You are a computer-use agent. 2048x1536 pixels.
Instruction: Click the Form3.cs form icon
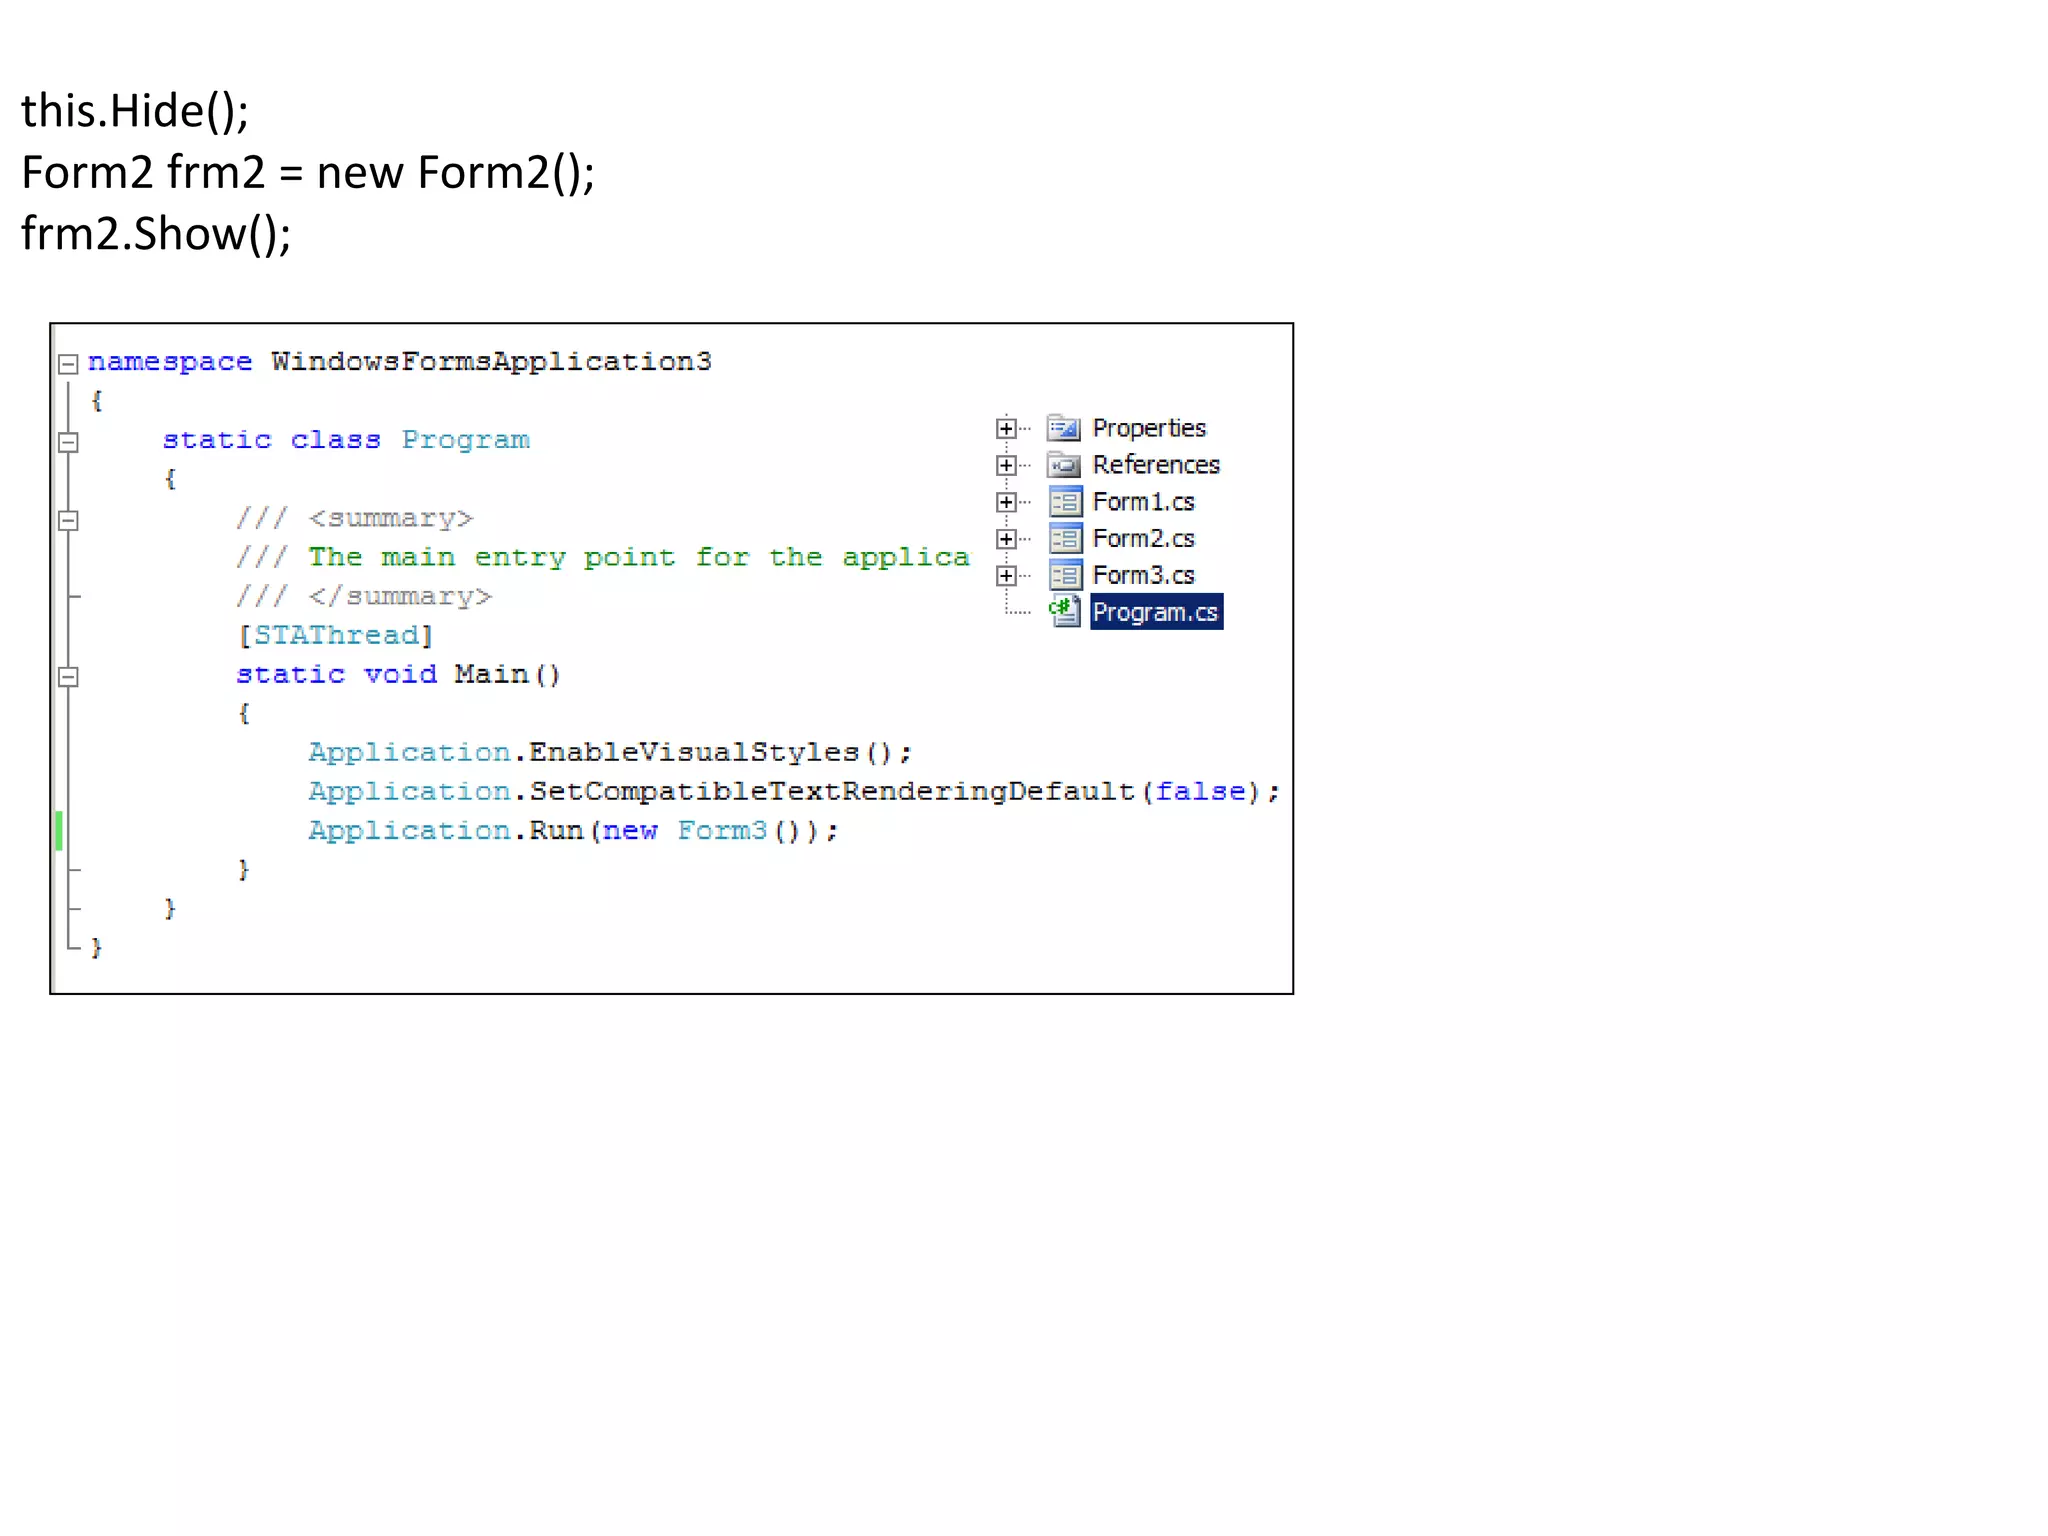(1065, 575)
